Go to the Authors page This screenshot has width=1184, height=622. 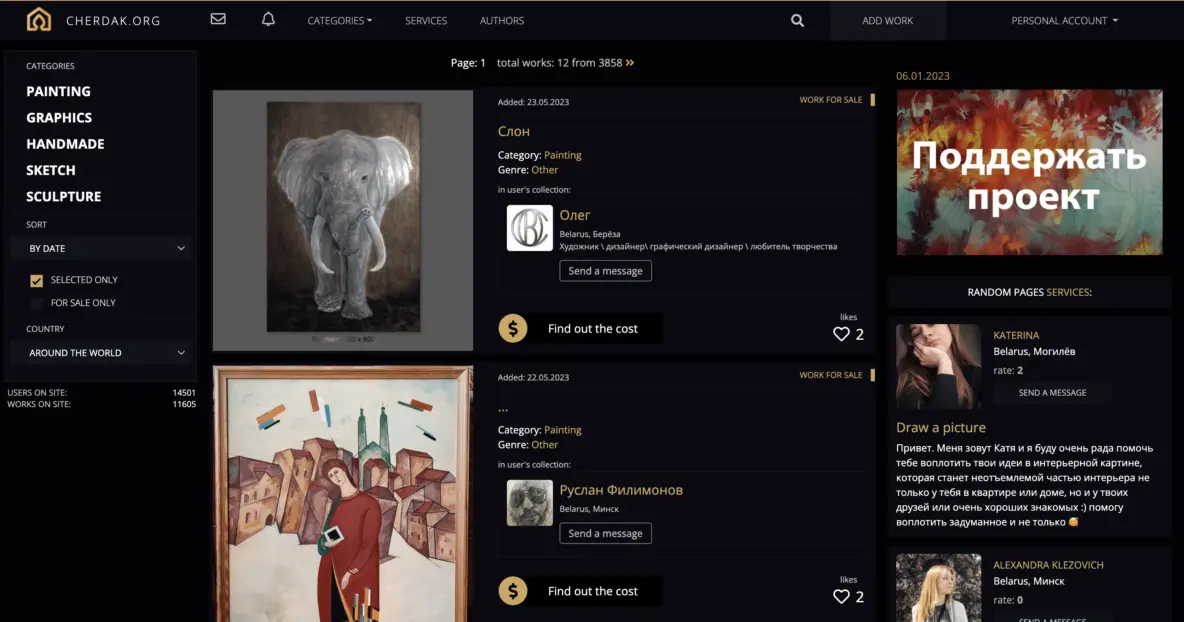tap(501, 20)
